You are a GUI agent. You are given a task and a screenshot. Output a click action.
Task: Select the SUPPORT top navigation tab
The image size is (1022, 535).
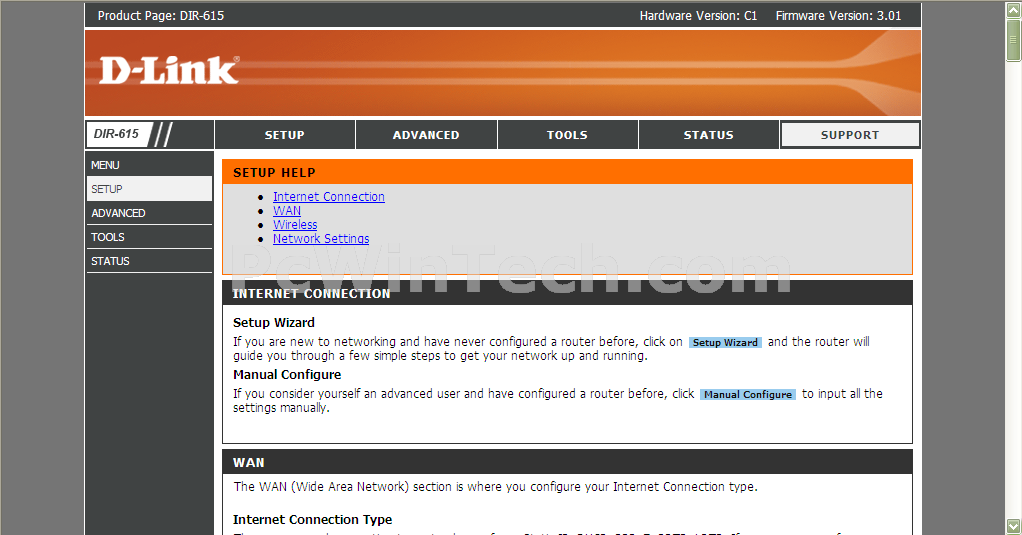coord(850,135)
